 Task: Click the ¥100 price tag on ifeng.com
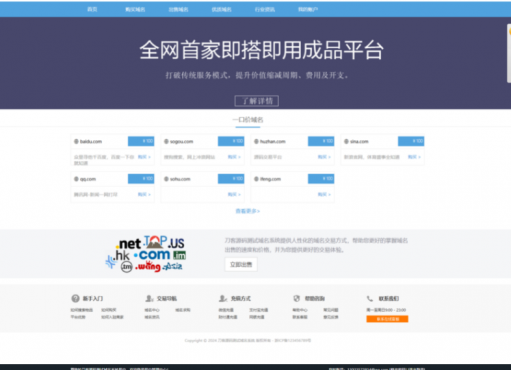321,179
